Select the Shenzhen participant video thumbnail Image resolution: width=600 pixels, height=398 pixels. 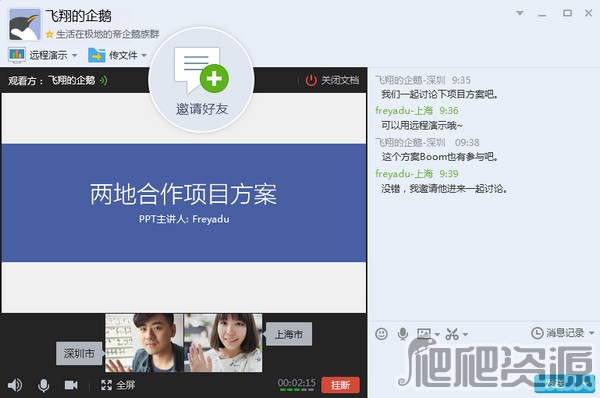[144, 343]
